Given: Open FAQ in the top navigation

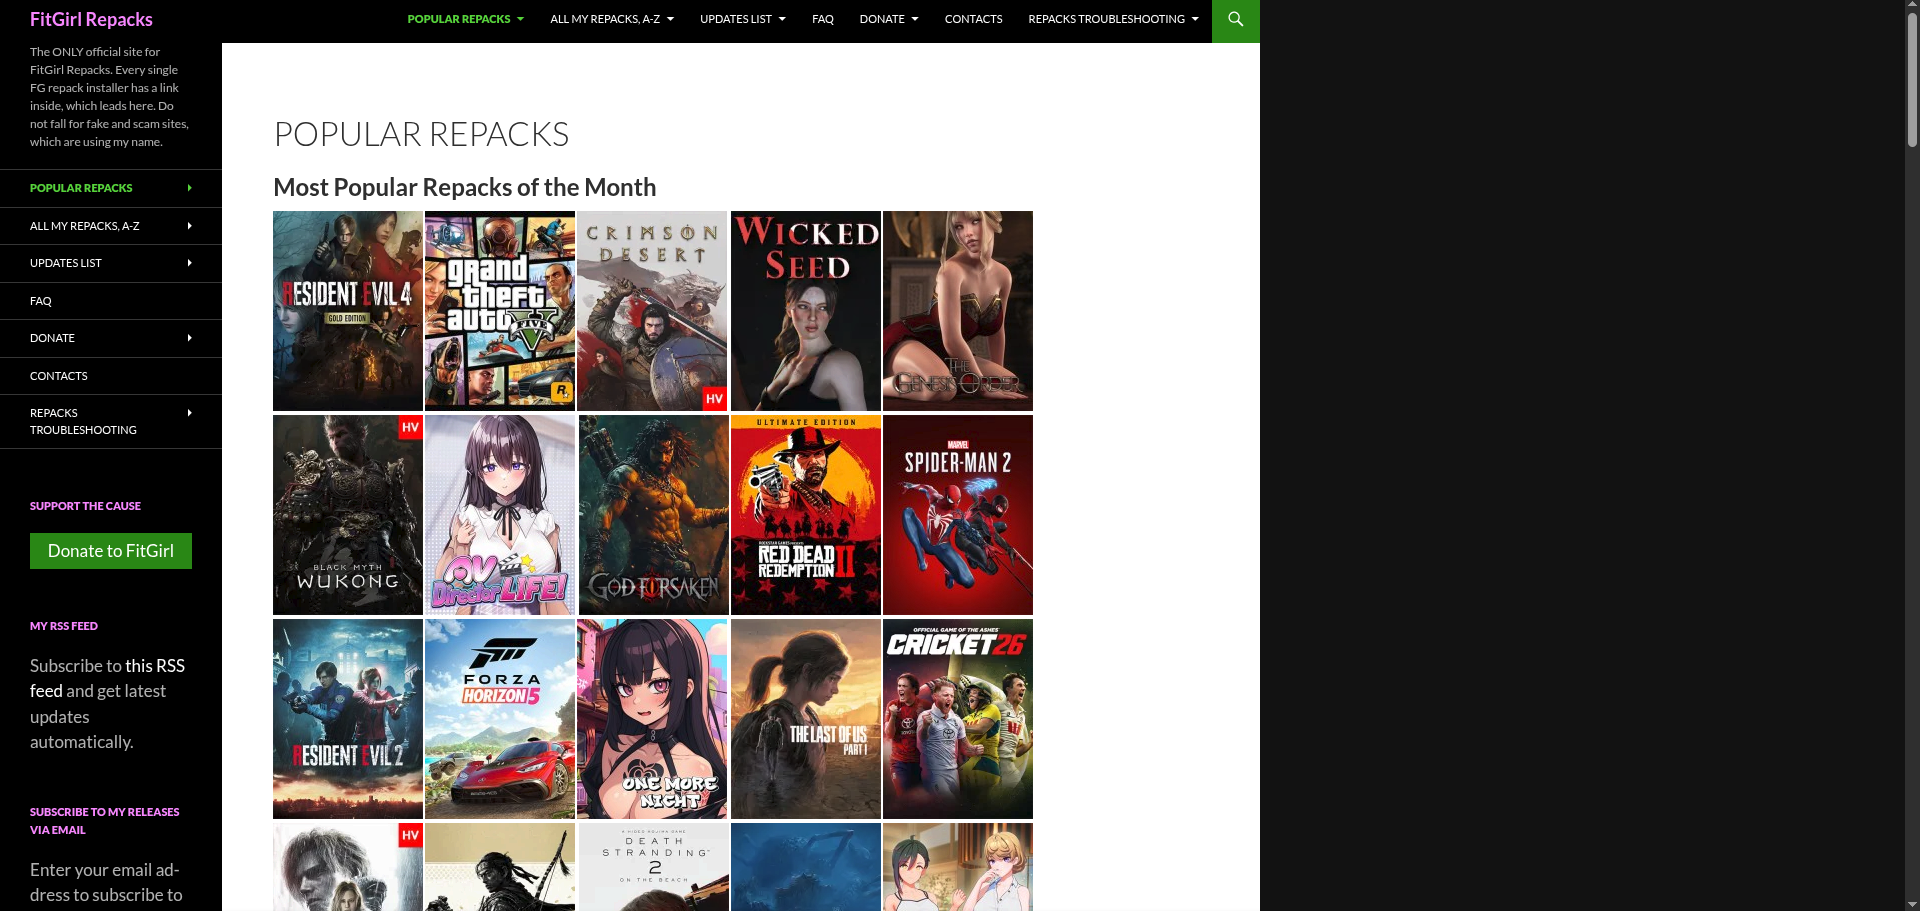Looking at the screenshot, I should 822,19.
